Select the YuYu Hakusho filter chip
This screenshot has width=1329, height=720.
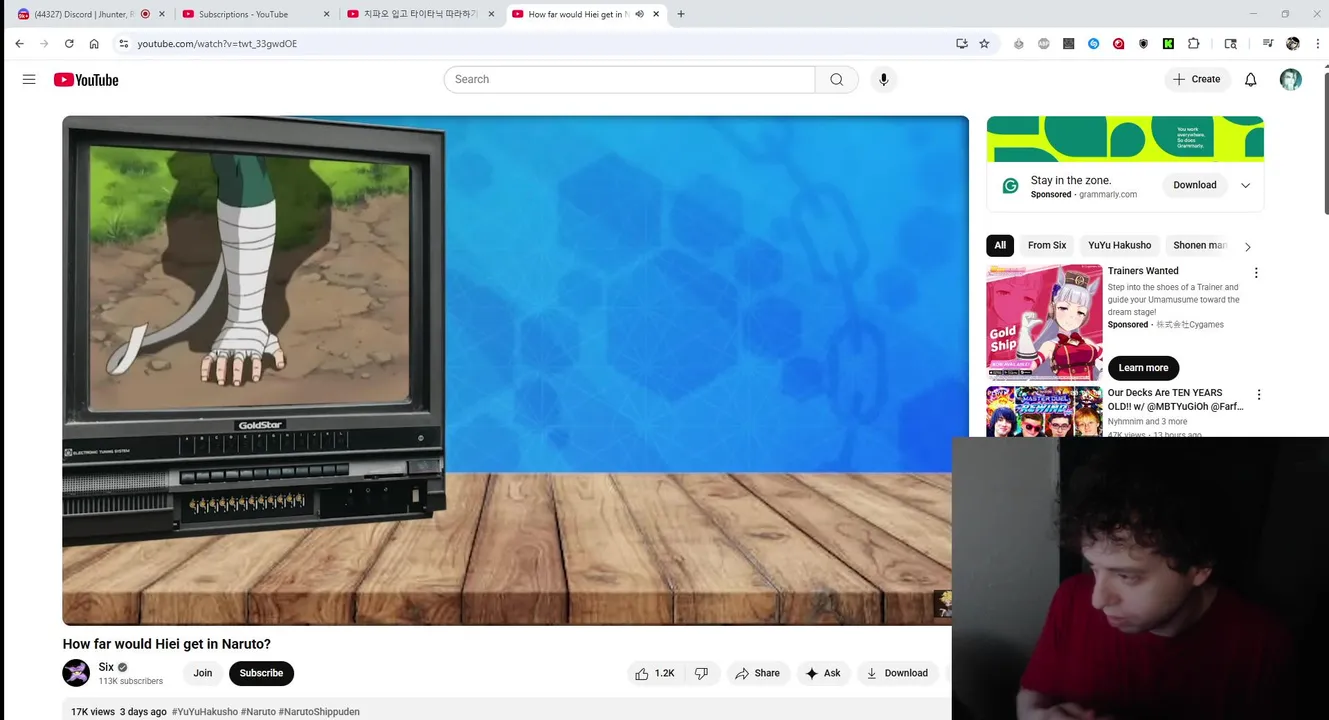coord(1119,245)
